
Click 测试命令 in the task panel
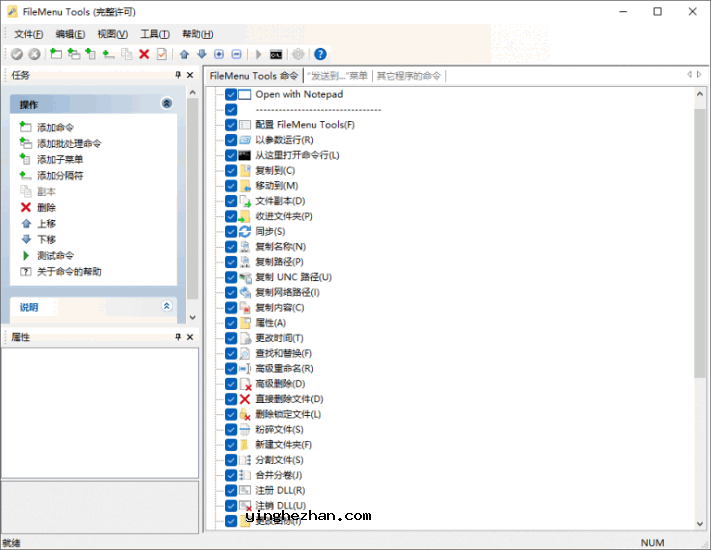click(55, 256)
